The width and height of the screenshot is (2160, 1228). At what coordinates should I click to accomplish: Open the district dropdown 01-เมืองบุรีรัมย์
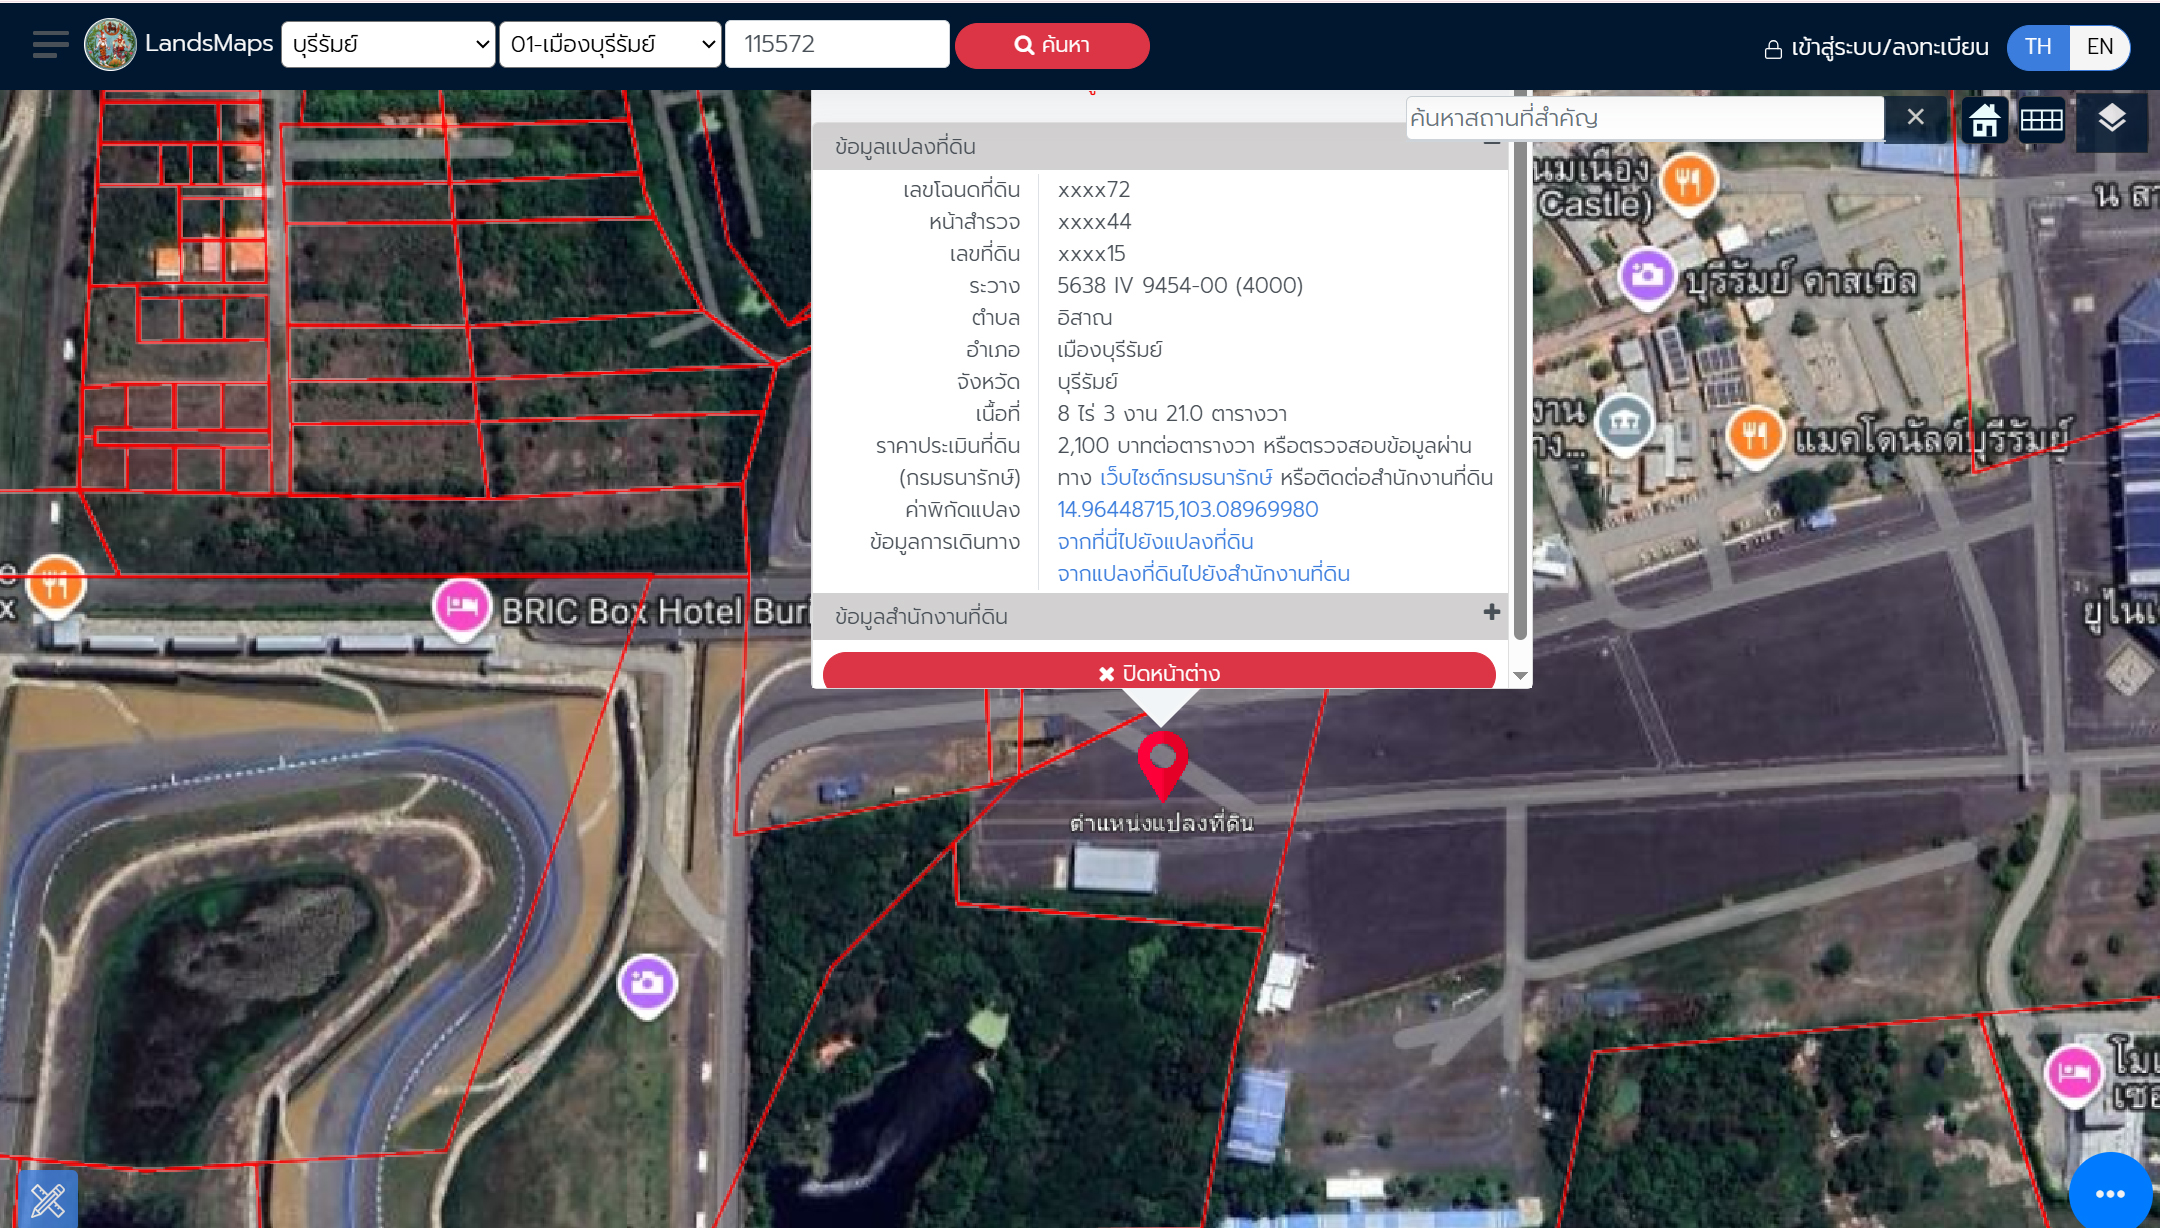point(610,45)
